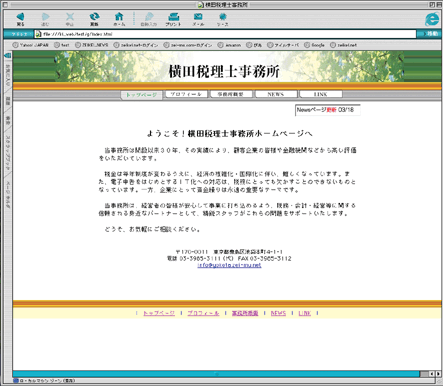Open the zeikei.net-ログイン favorite
This screenshot has width=443, height=386.
point(136,45)
